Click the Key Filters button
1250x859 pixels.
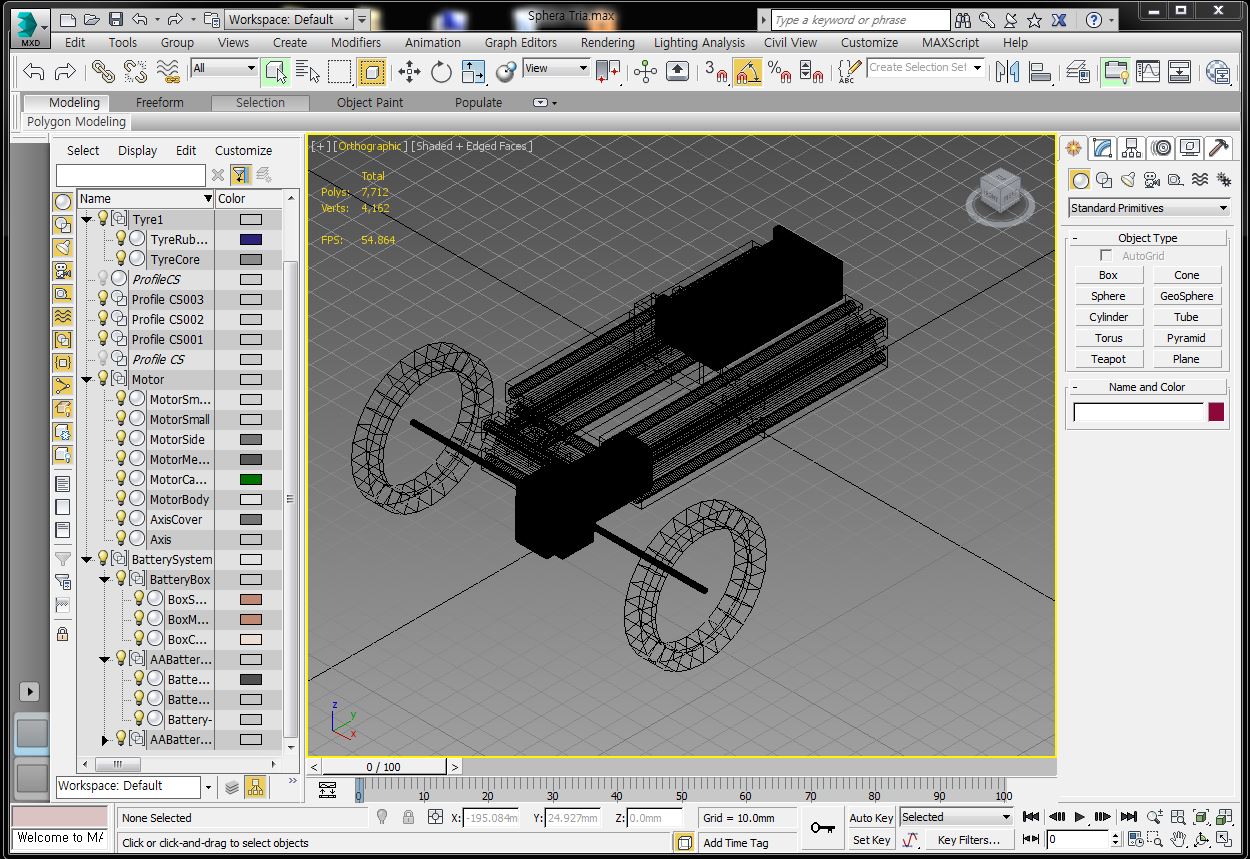pyautogui.click(x=969, y=839)
